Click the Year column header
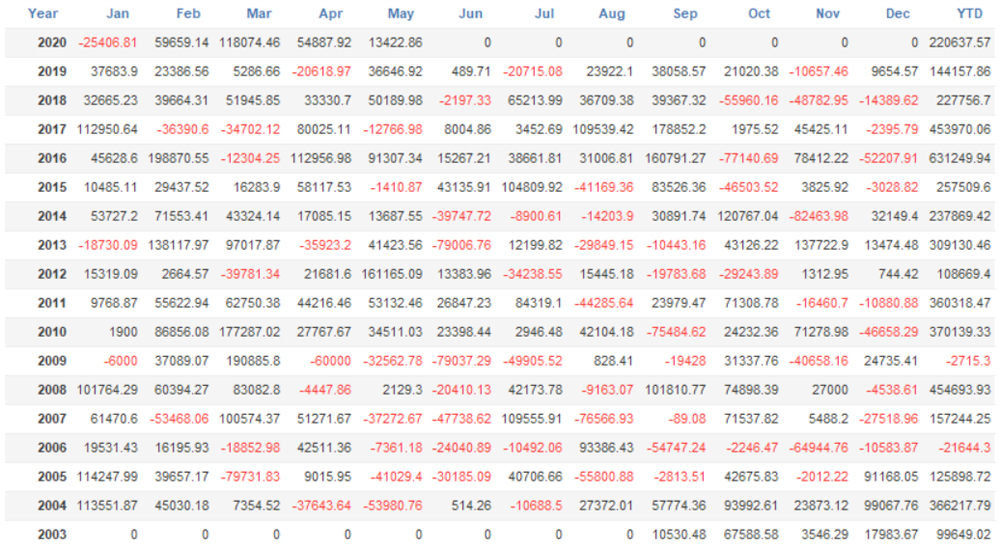Screen dimensions: 1000x547 point(43,14)
